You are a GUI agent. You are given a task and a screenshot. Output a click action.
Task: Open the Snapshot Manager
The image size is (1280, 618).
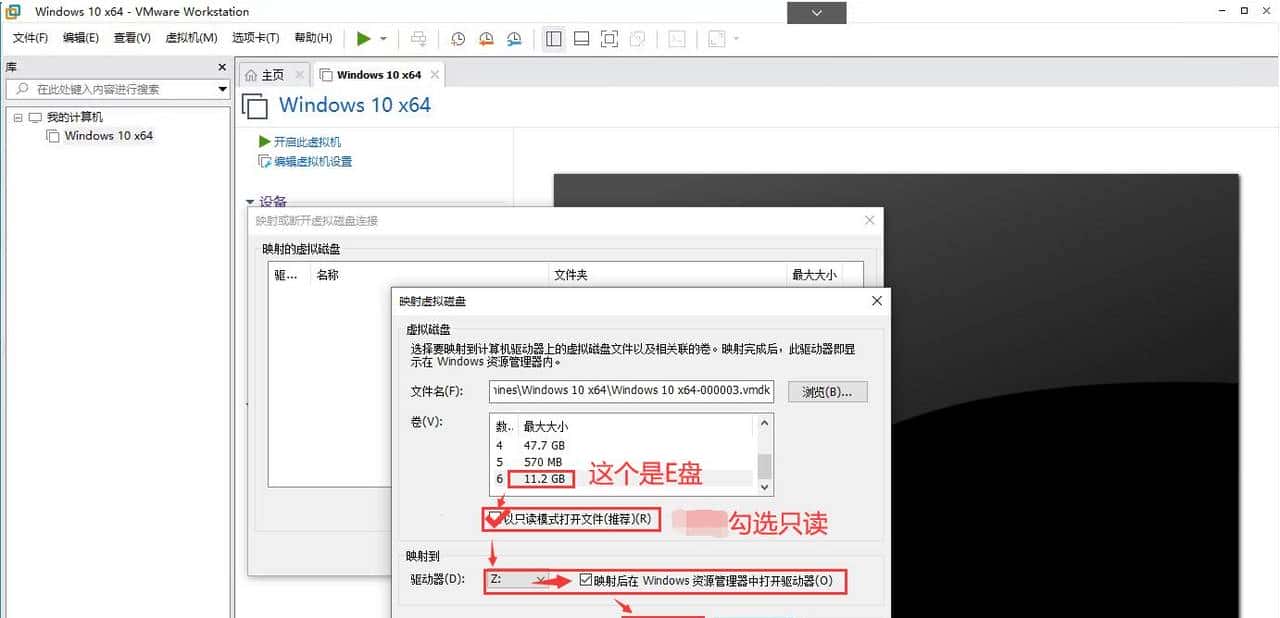point(514,38)
